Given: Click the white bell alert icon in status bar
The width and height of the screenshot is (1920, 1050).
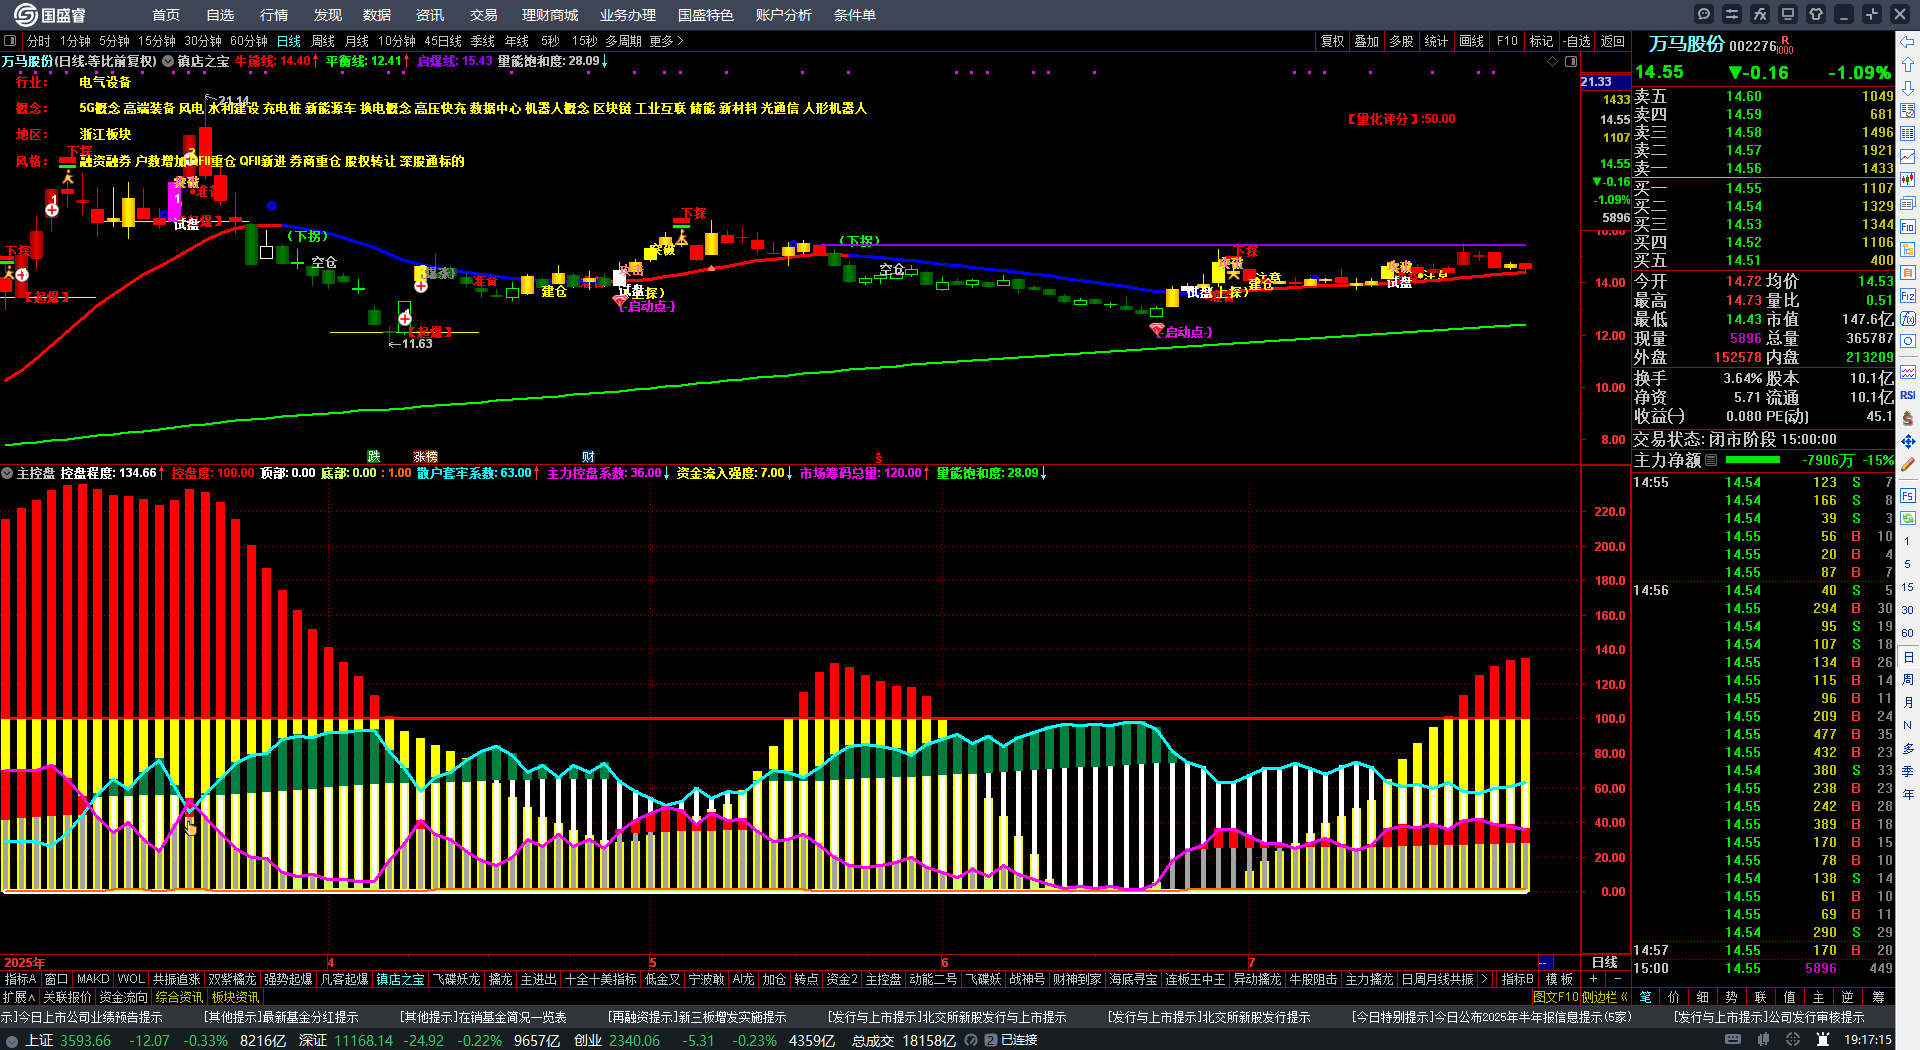Looking at the screenshot, I should [1823, 1040].
